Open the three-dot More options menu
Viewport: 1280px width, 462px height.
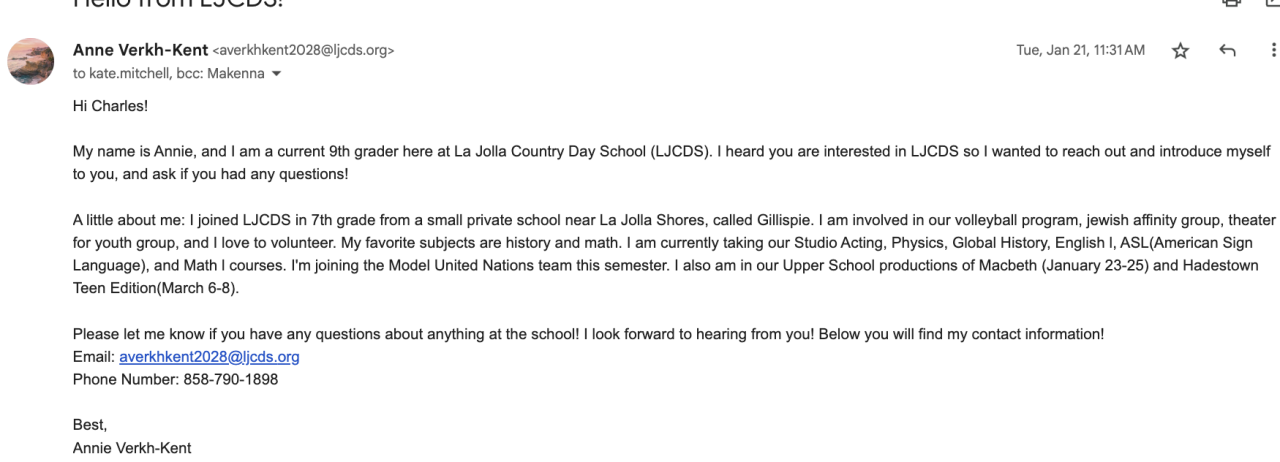(1273, 51)
